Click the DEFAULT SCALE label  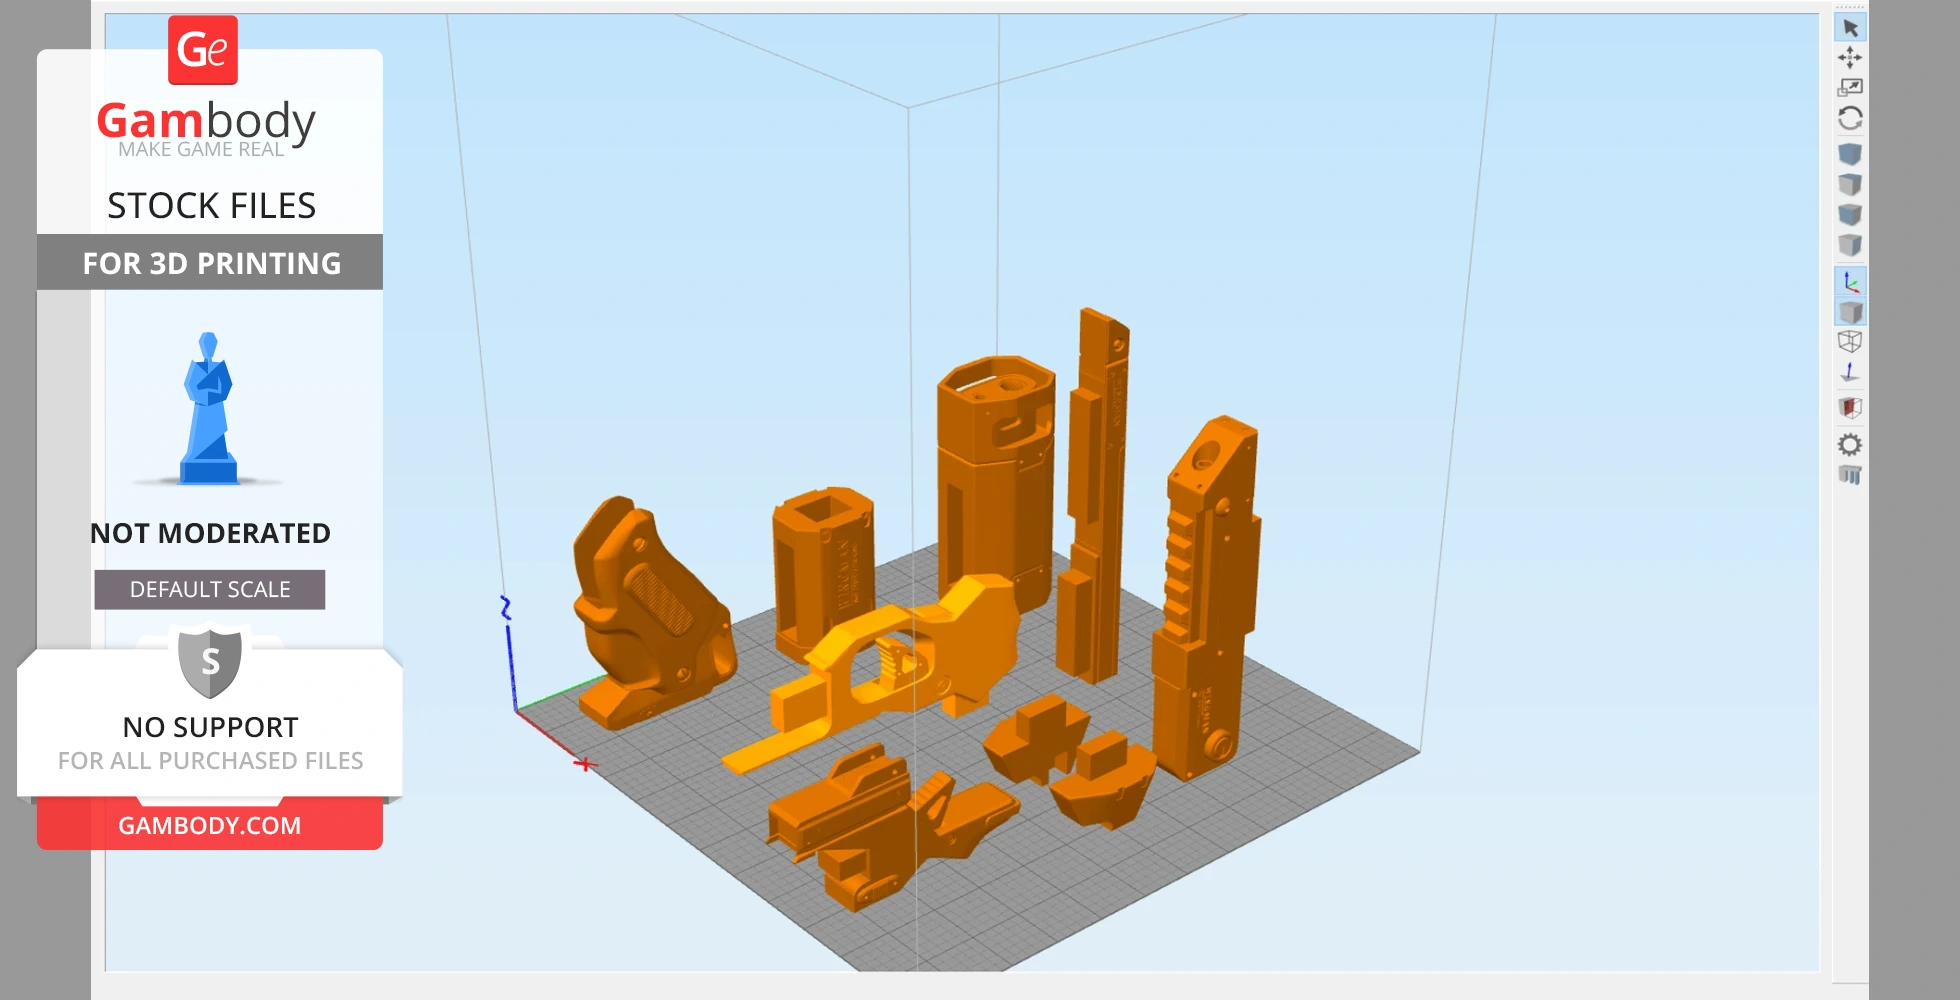point(209,589)
